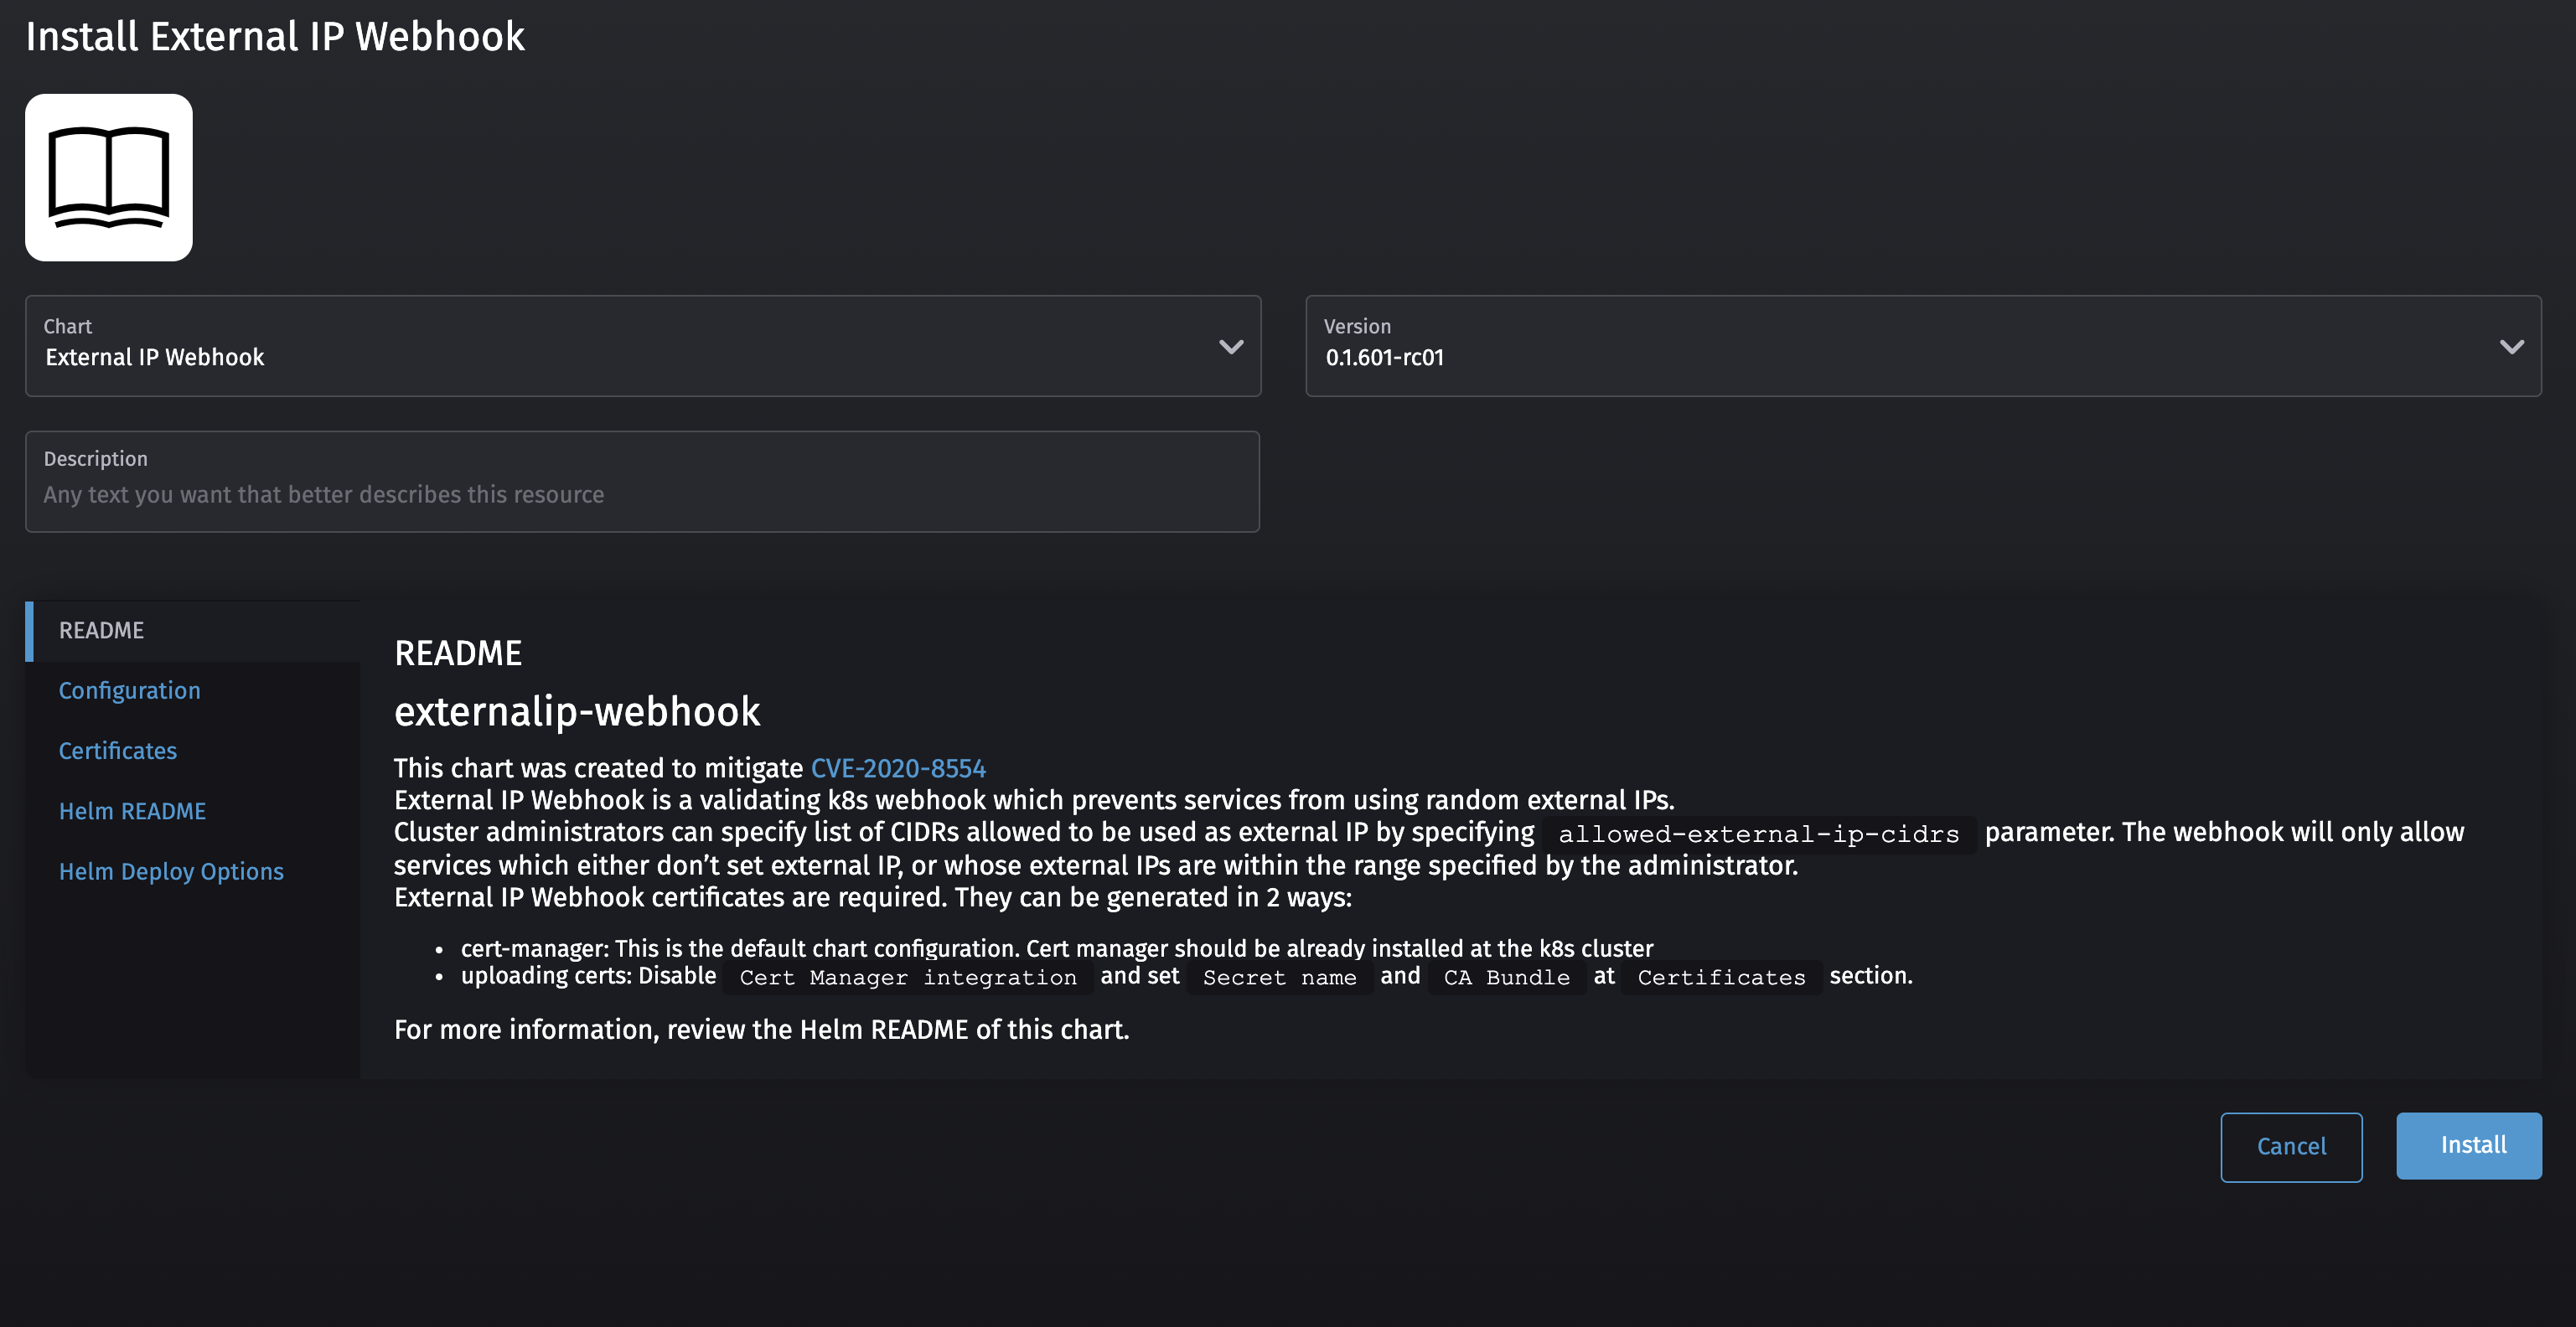Image resolution: width=2576 pixels, height=1327 pixels.
Task: Open the Certificates section
Action: tap(117, 750)
